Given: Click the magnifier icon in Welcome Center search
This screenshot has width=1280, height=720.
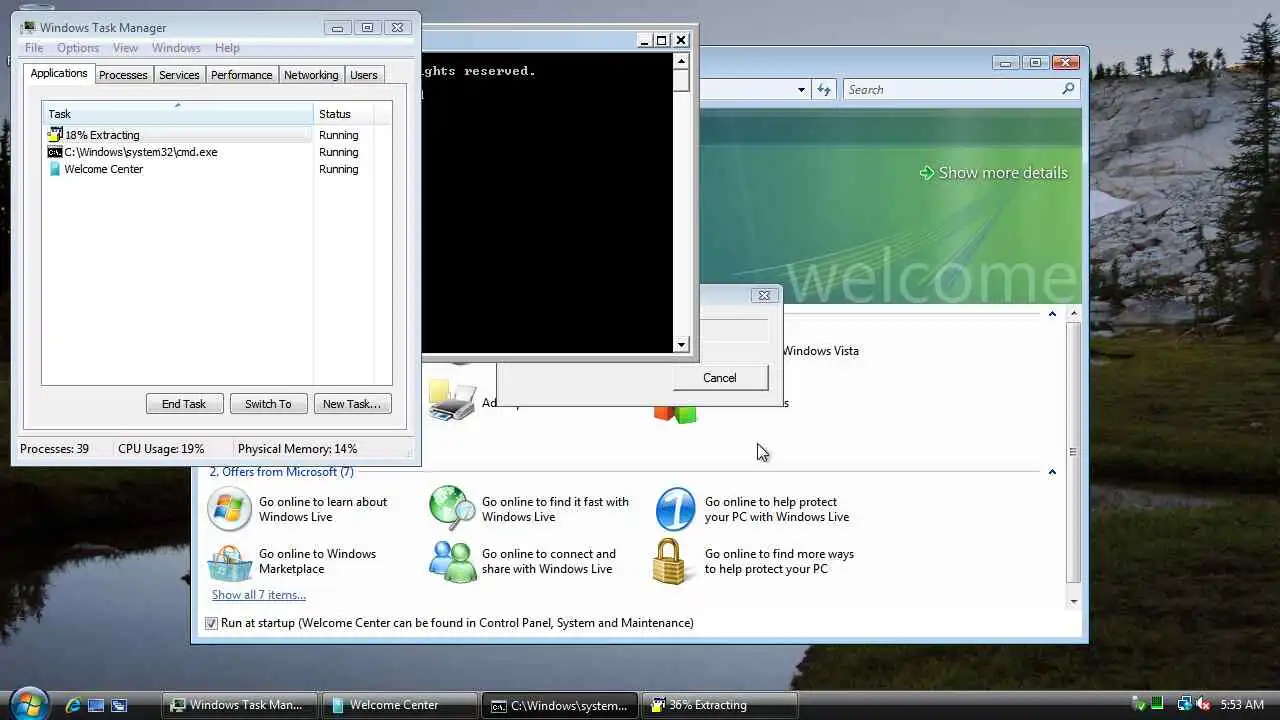Looking at the screenshot, I should (1068, 89).
